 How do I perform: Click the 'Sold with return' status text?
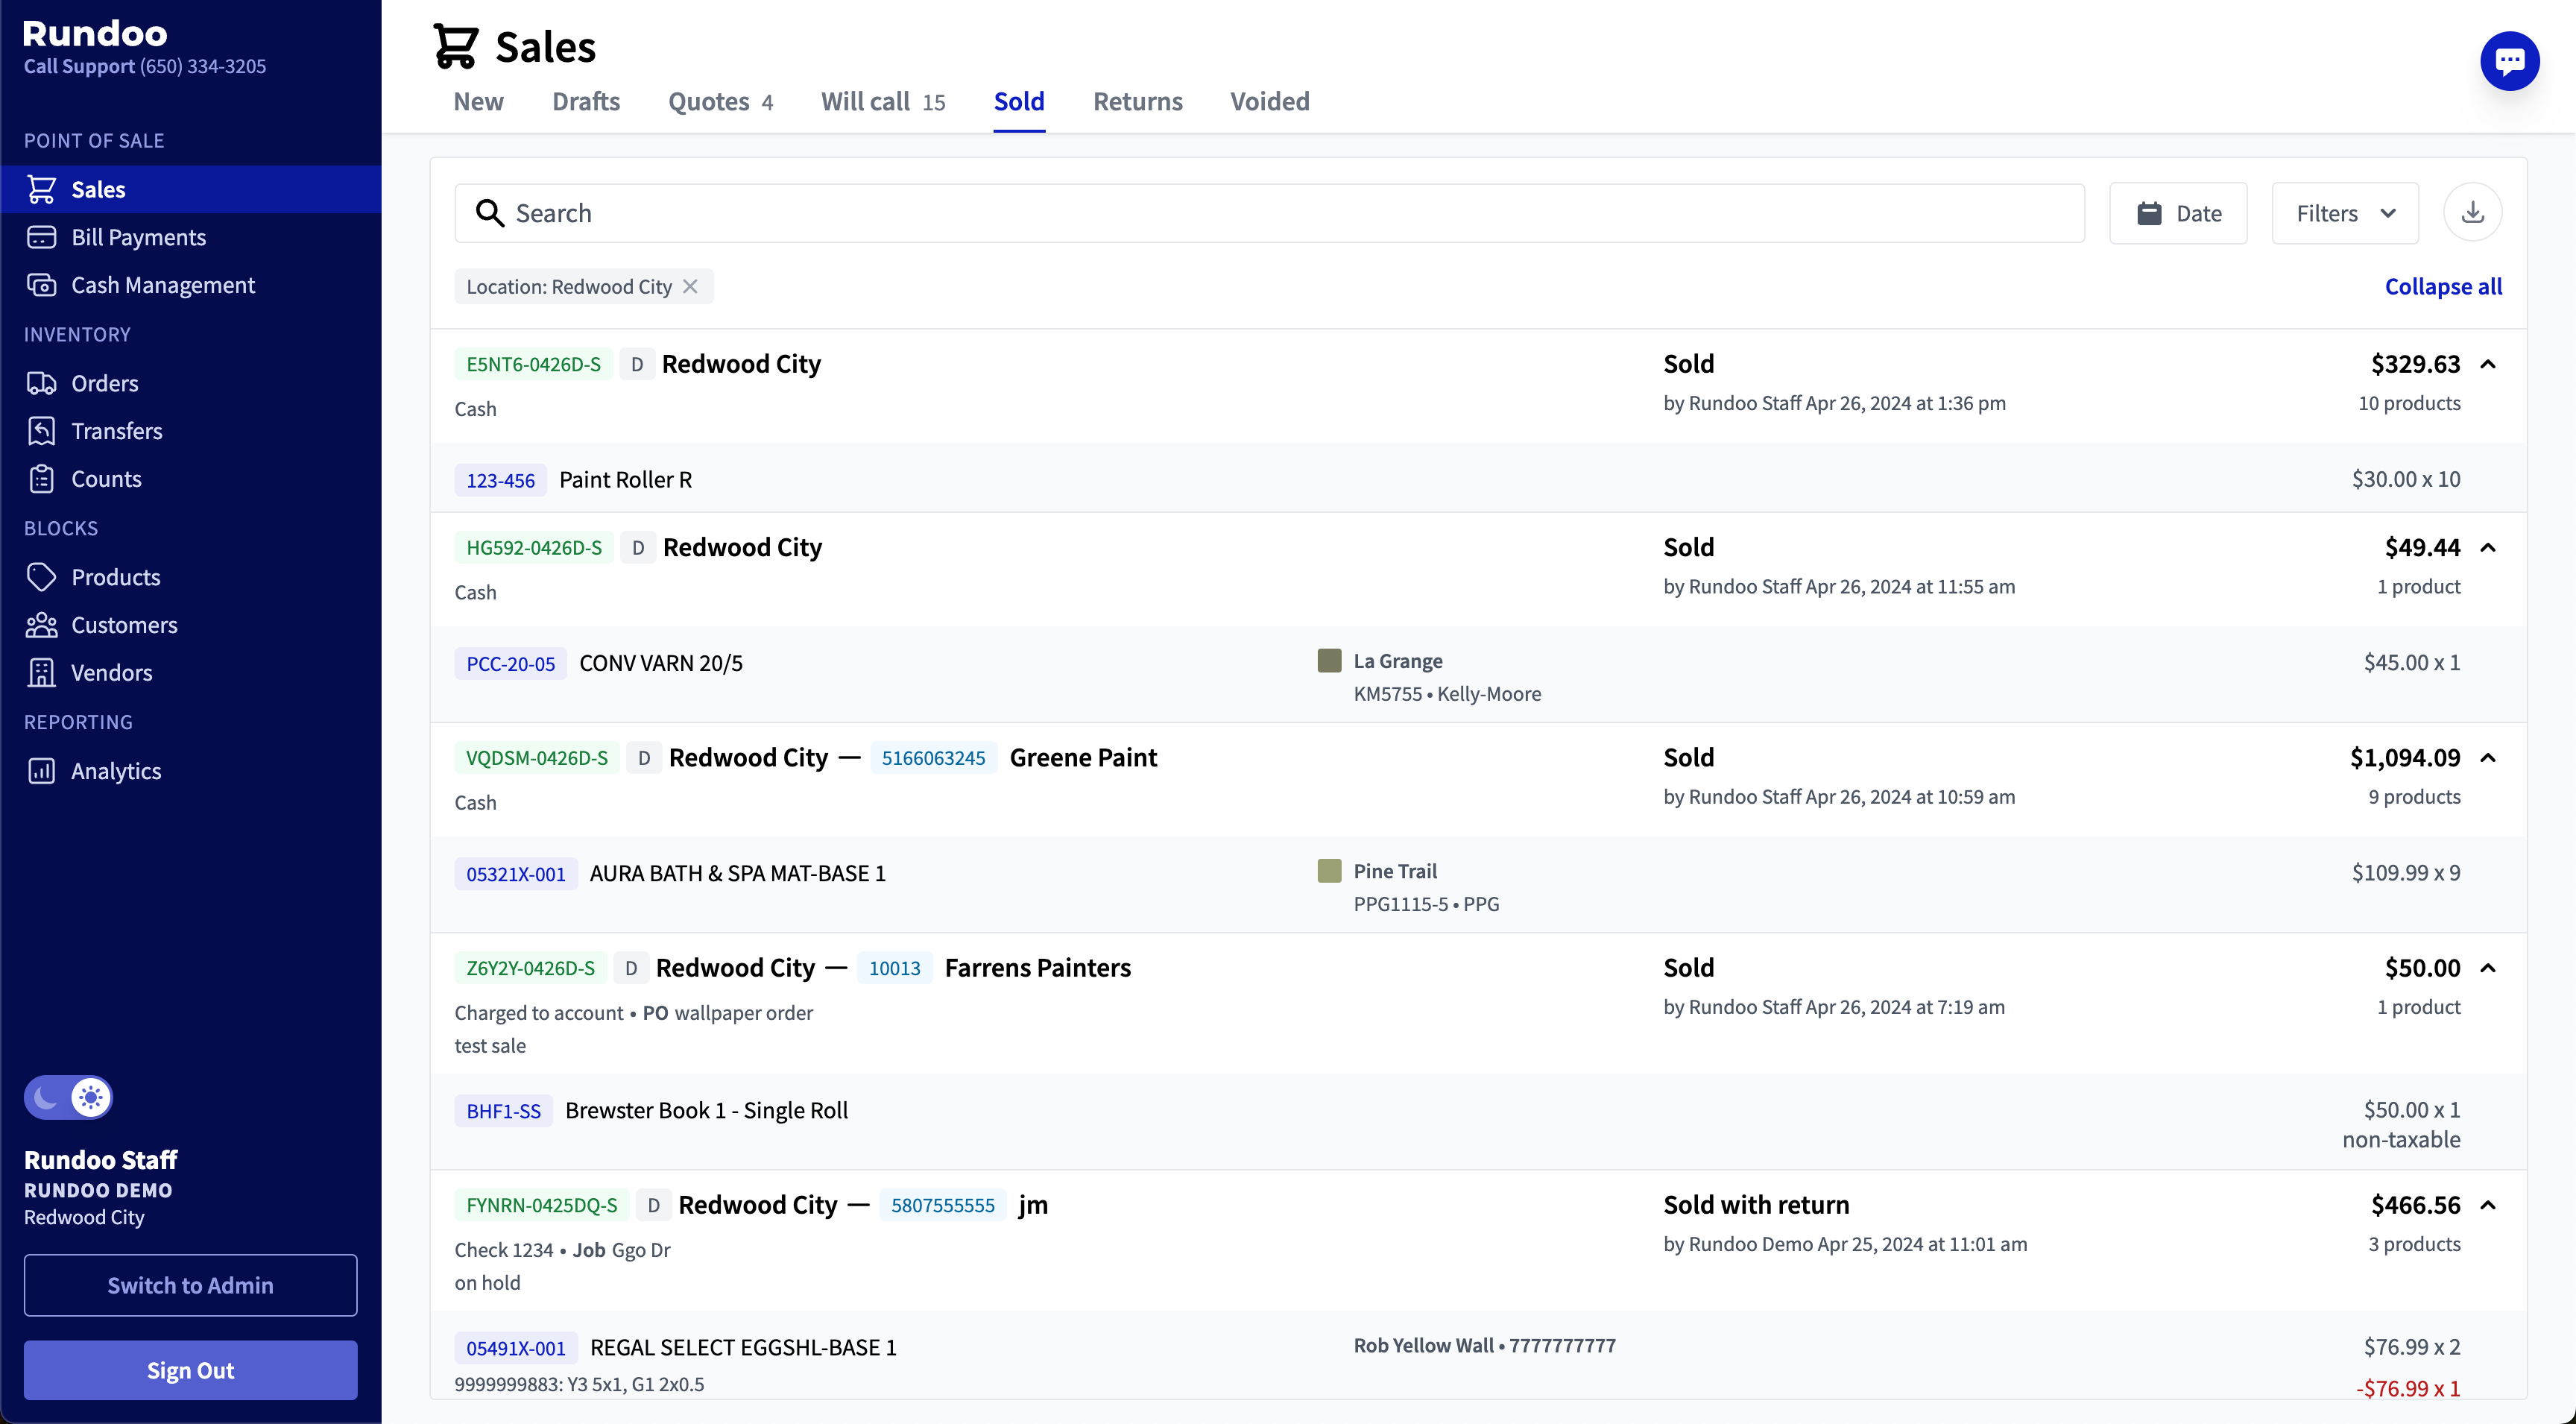(x=1756, y=1205)
